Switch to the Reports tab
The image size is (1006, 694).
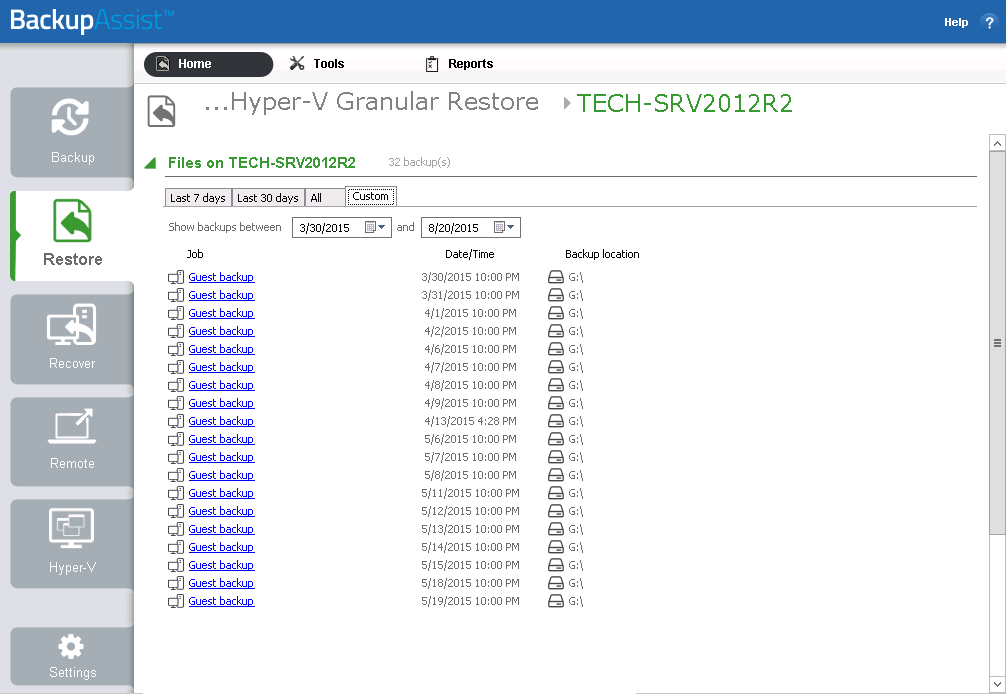(459, 64)
